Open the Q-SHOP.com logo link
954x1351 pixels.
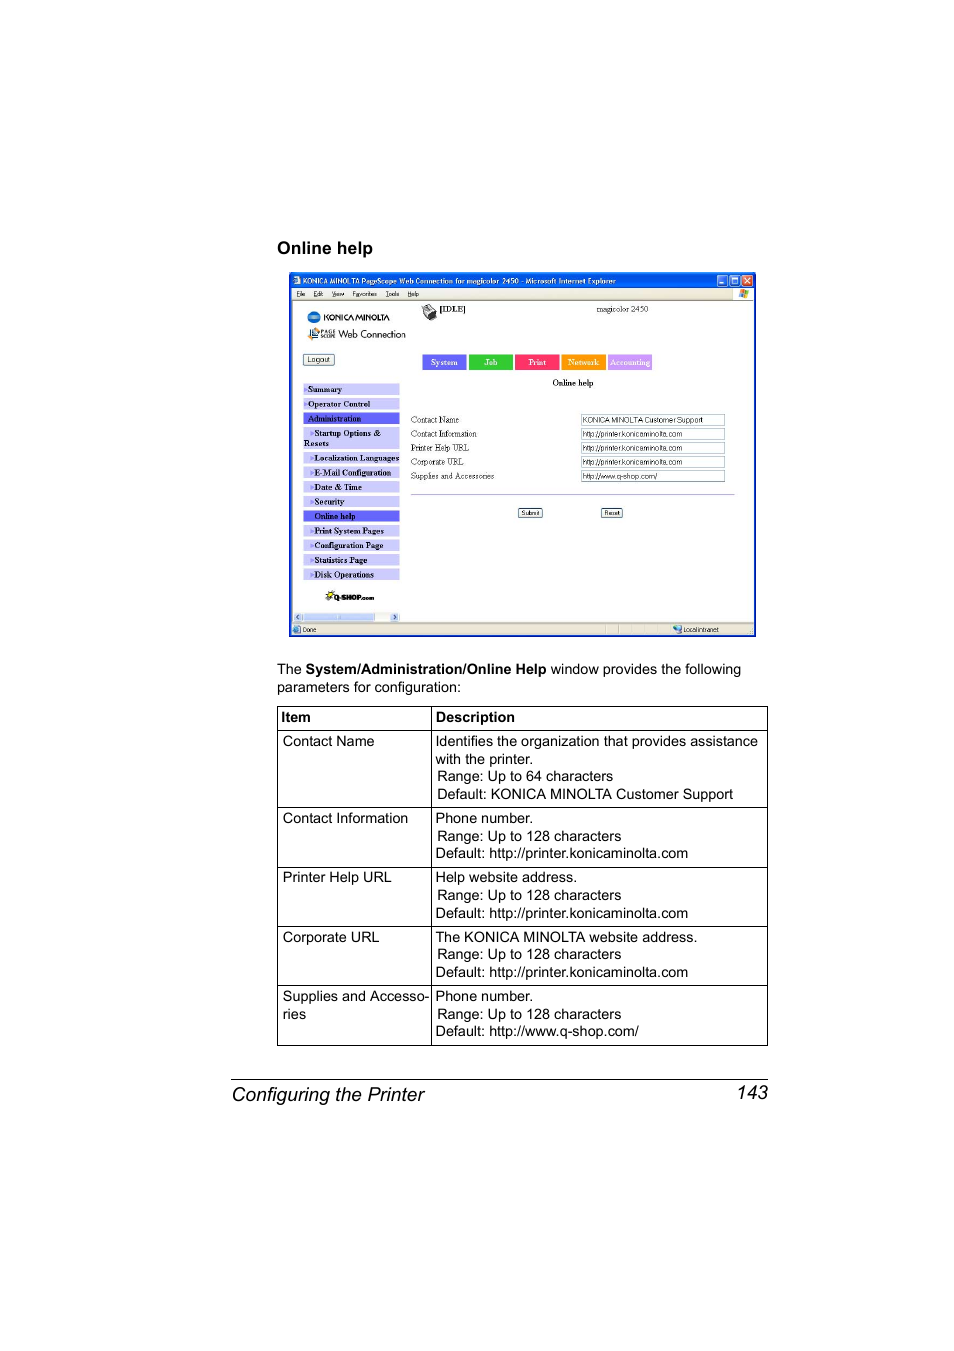pyautogui.click(x=350, y=597)
